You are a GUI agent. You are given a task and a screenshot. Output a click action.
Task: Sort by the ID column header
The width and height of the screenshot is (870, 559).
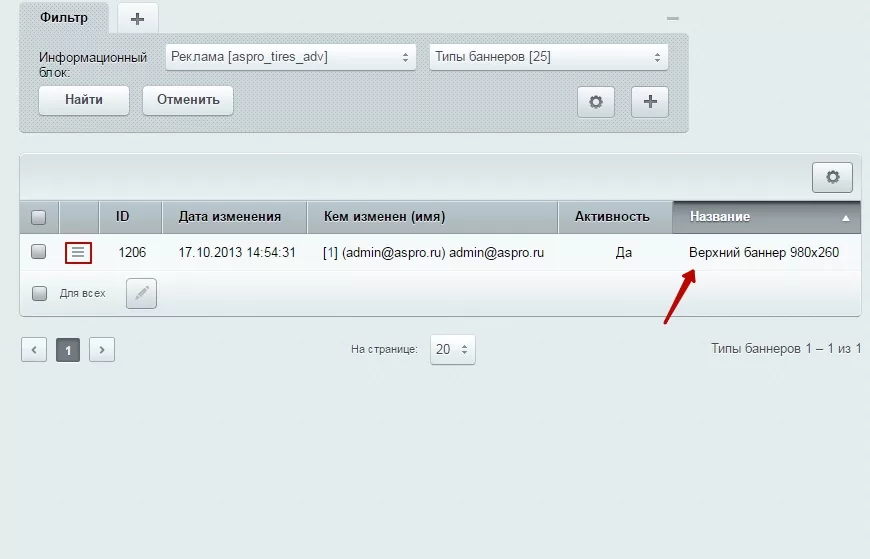tap(130, 216)
